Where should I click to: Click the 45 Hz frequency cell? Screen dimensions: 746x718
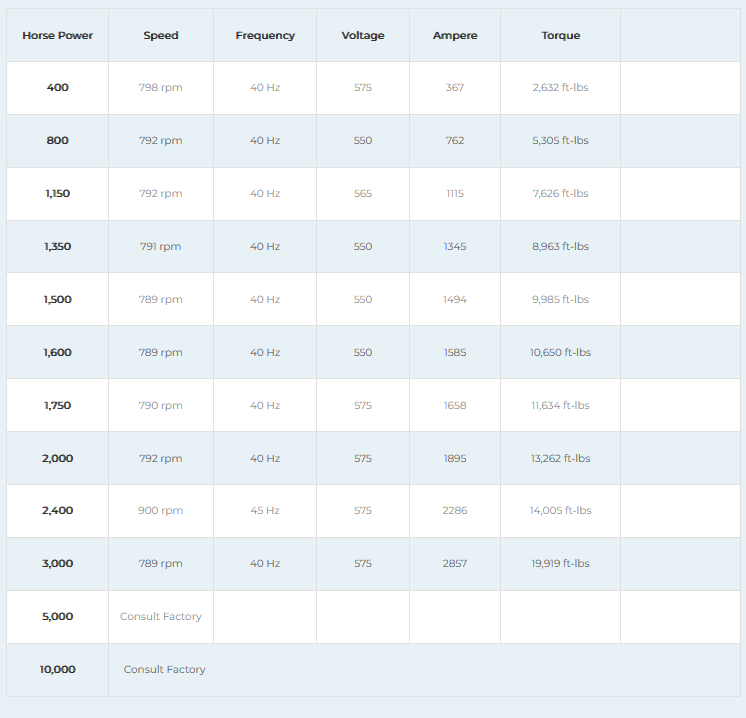tap(265, 511)
